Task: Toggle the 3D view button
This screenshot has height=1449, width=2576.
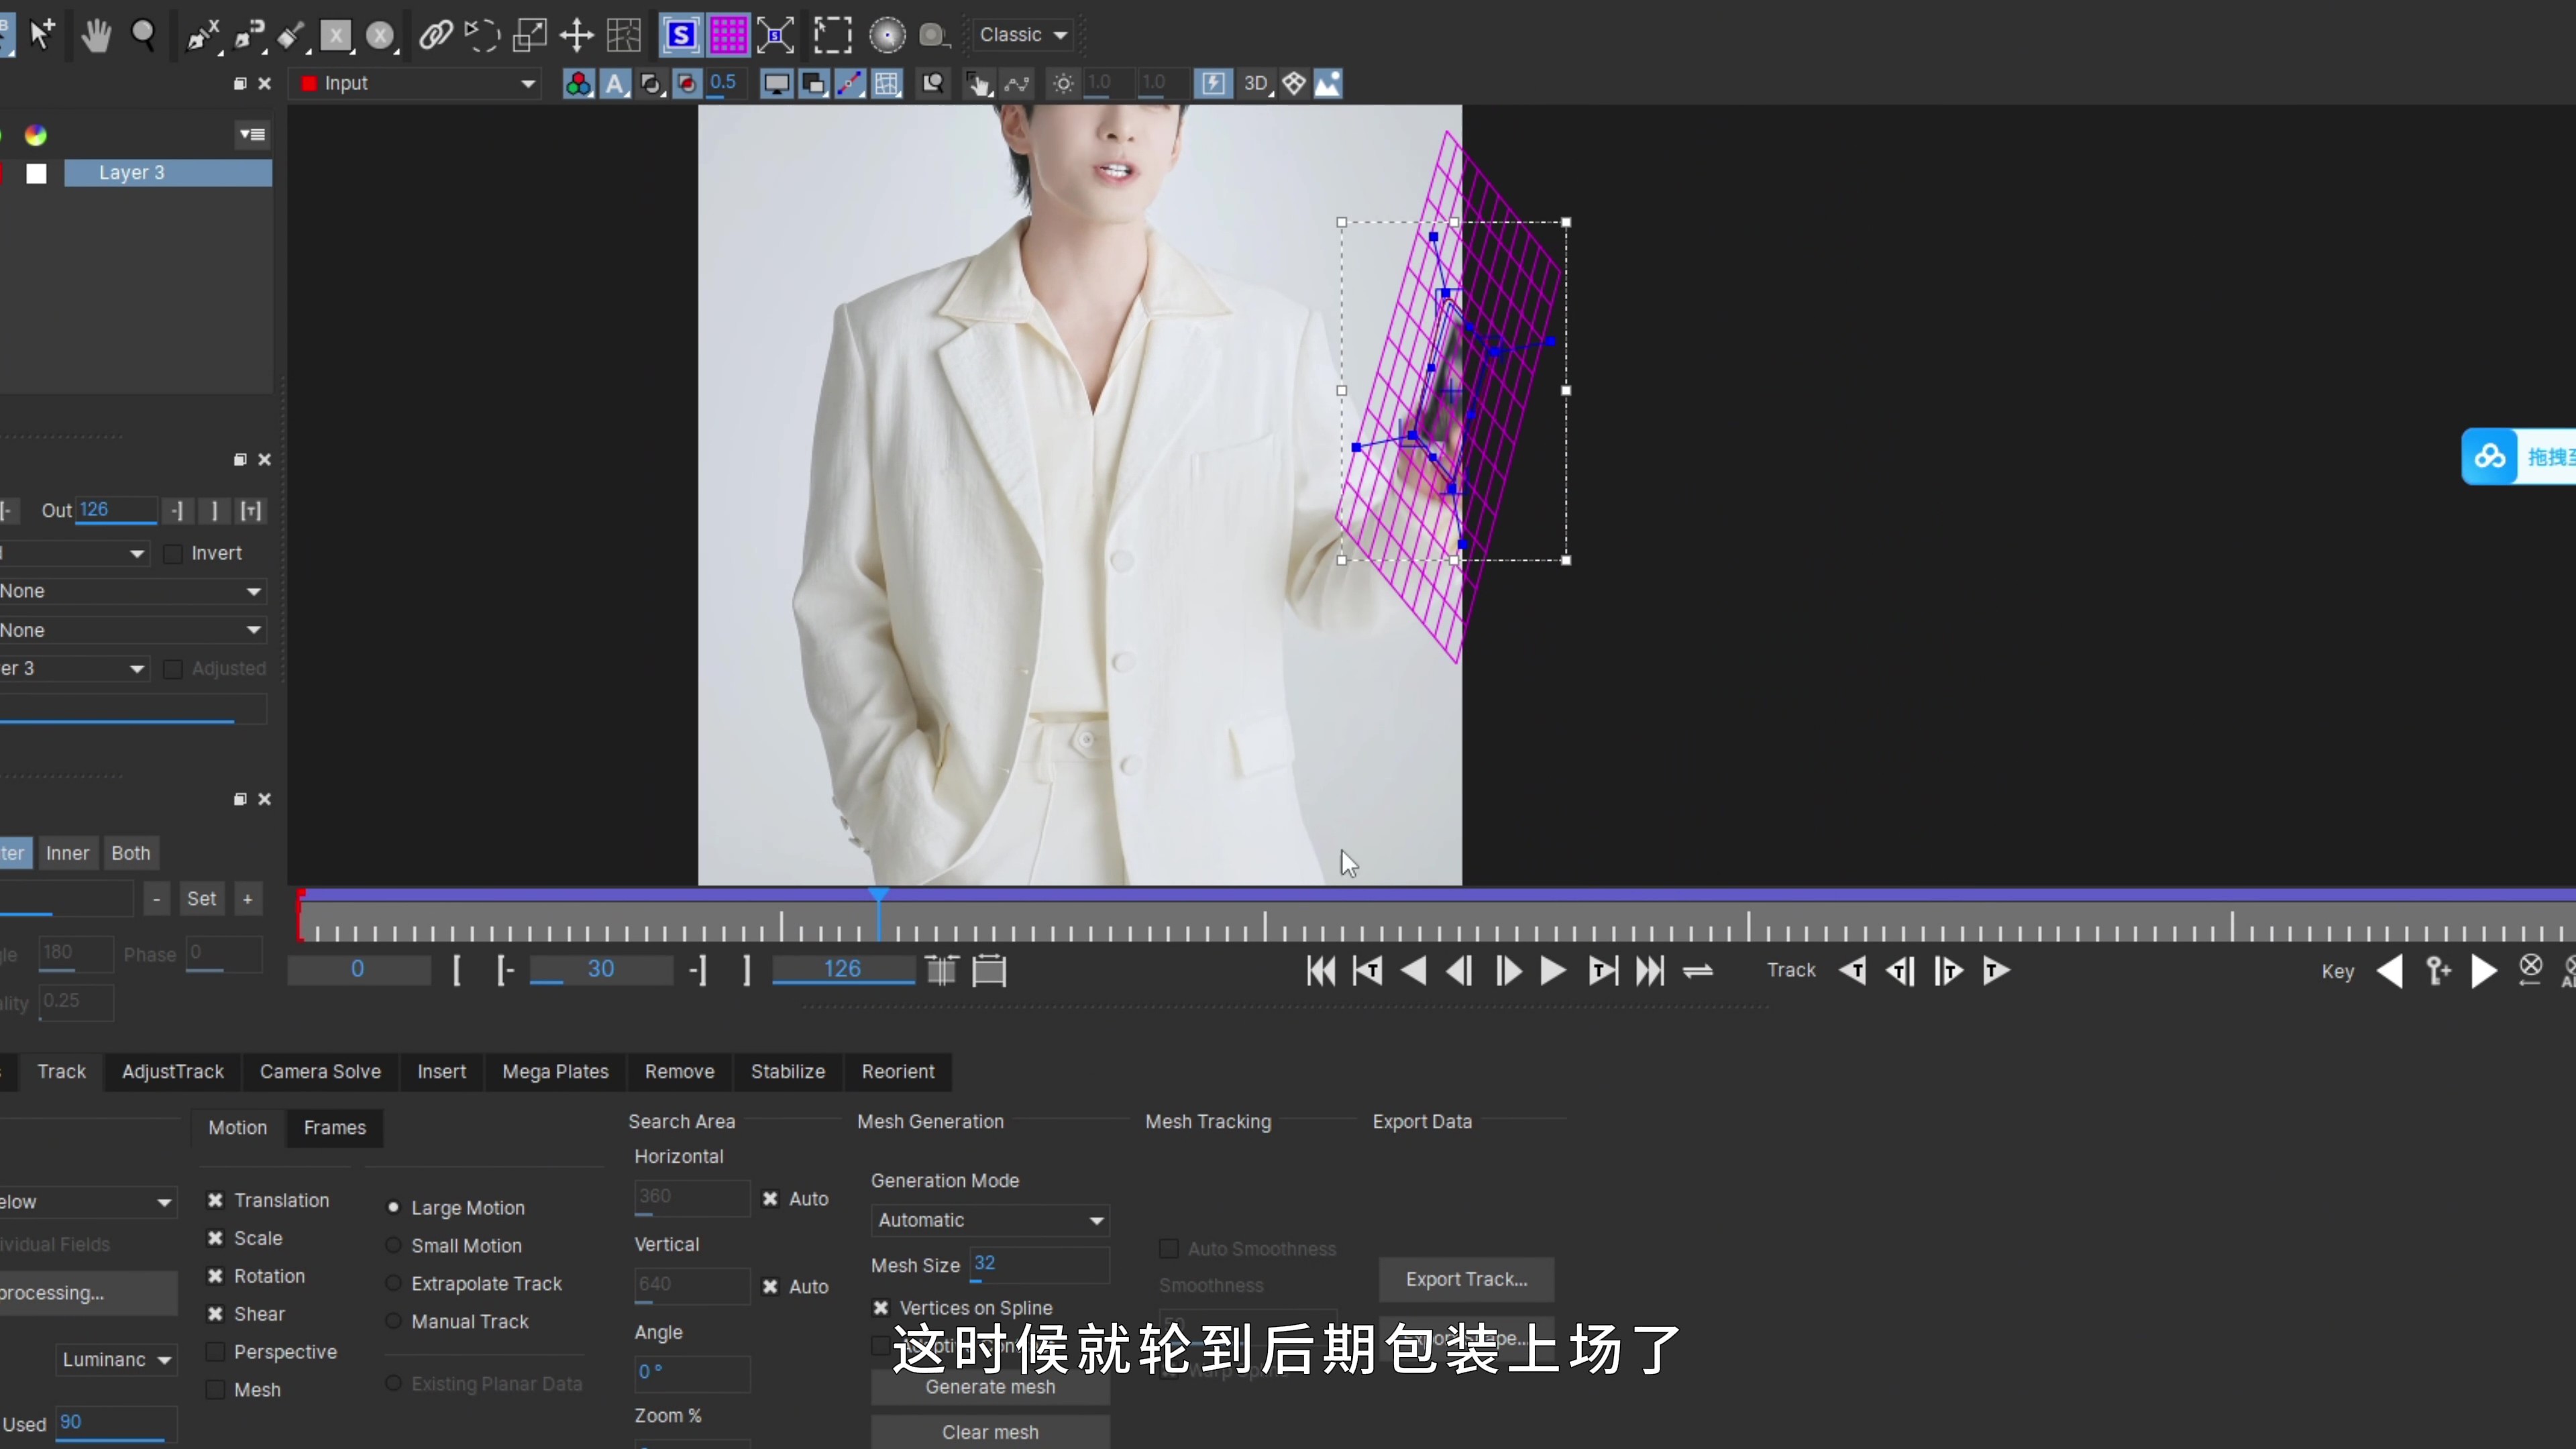Action: [x=1256, y=84]
